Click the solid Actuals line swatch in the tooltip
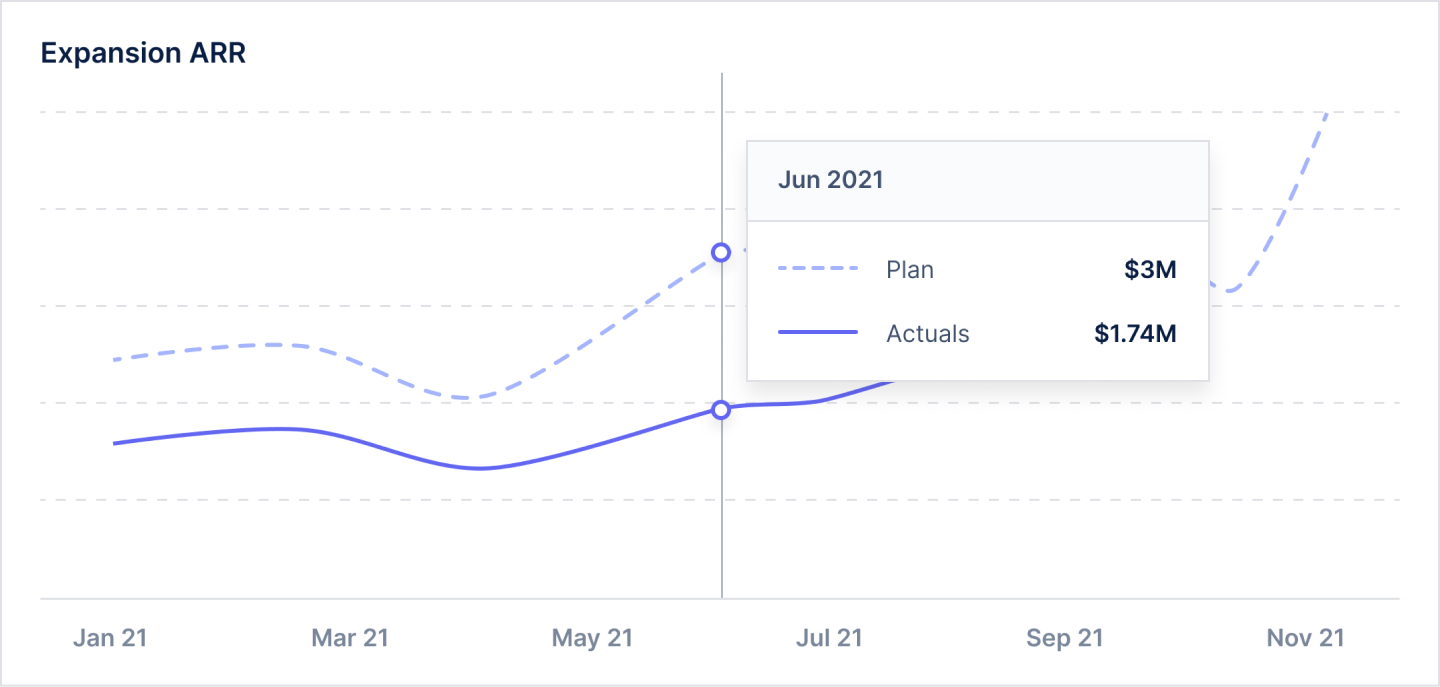Screen dimensions: 1440x687 817,333
